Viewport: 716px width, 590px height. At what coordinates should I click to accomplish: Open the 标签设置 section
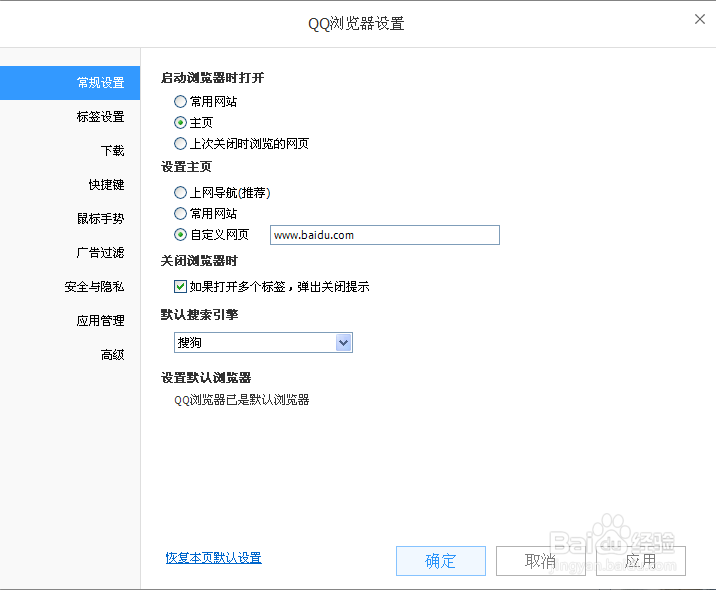point(100,117)
